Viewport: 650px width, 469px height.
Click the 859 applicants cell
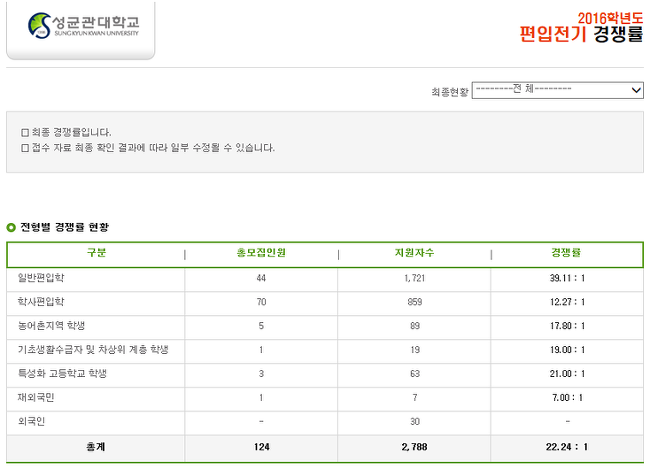pos(415,302)
